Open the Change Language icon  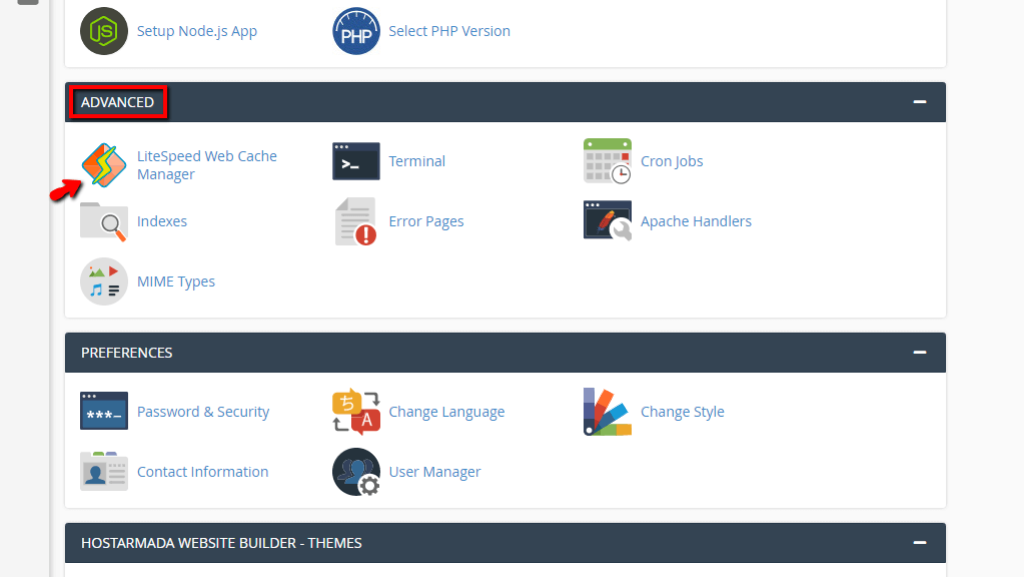(356, 412)
